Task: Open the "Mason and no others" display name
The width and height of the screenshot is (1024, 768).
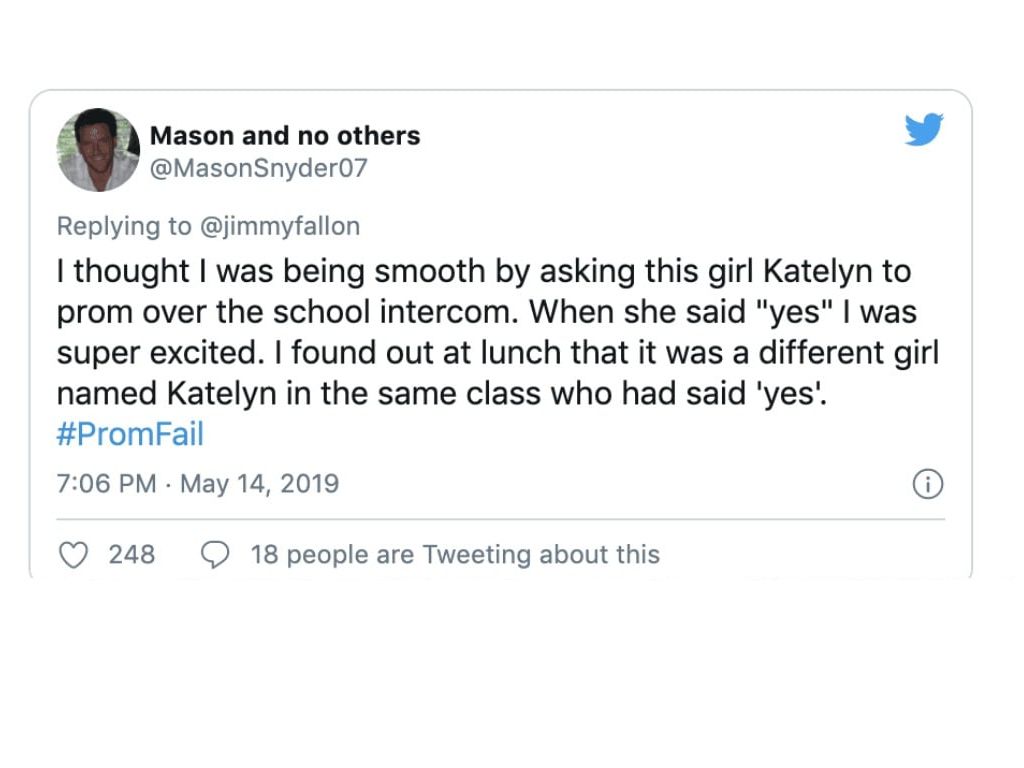Action: pos(285,136)
